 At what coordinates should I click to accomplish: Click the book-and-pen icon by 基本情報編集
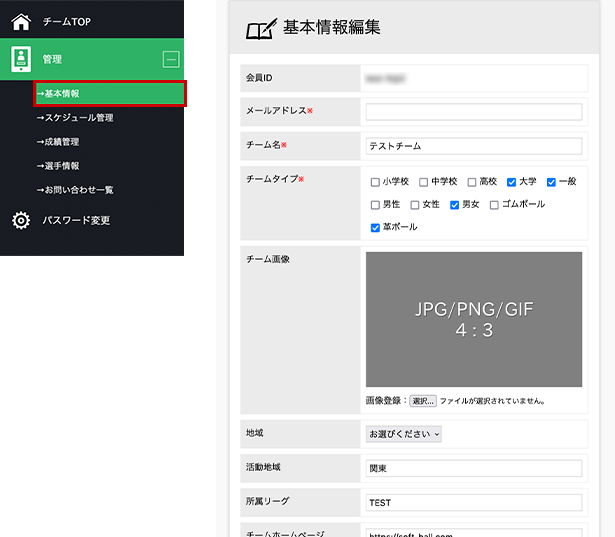click(x=260, y=29)
